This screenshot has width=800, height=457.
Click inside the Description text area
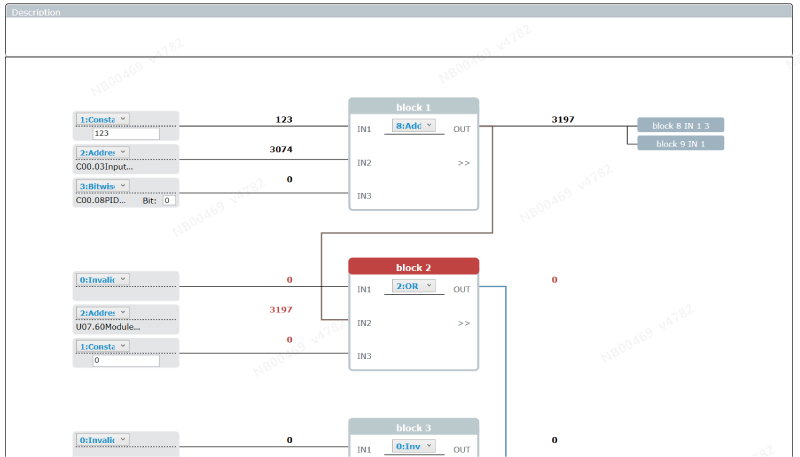point(400,36)
